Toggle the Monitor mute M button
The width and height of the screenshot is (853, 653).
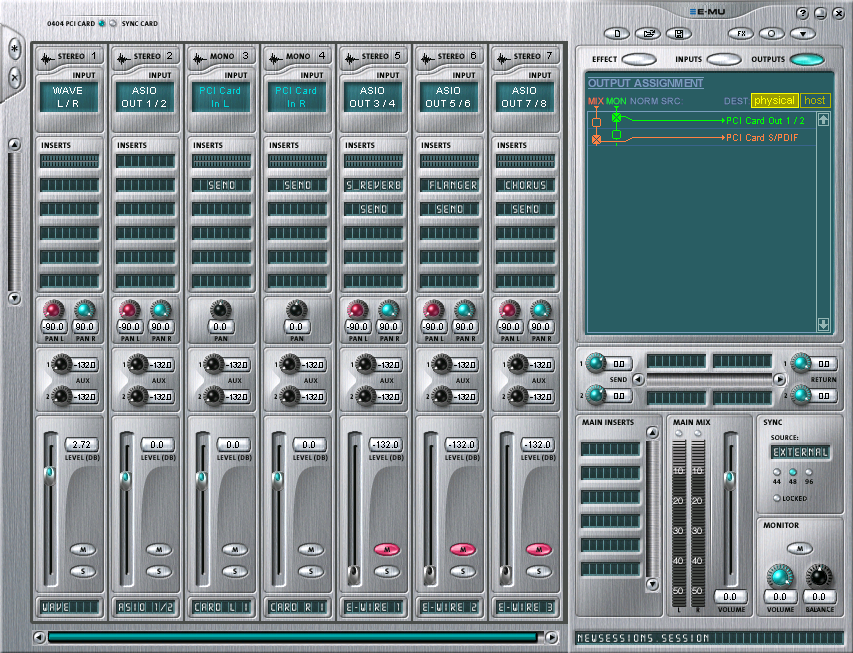[x=800, y=549]
